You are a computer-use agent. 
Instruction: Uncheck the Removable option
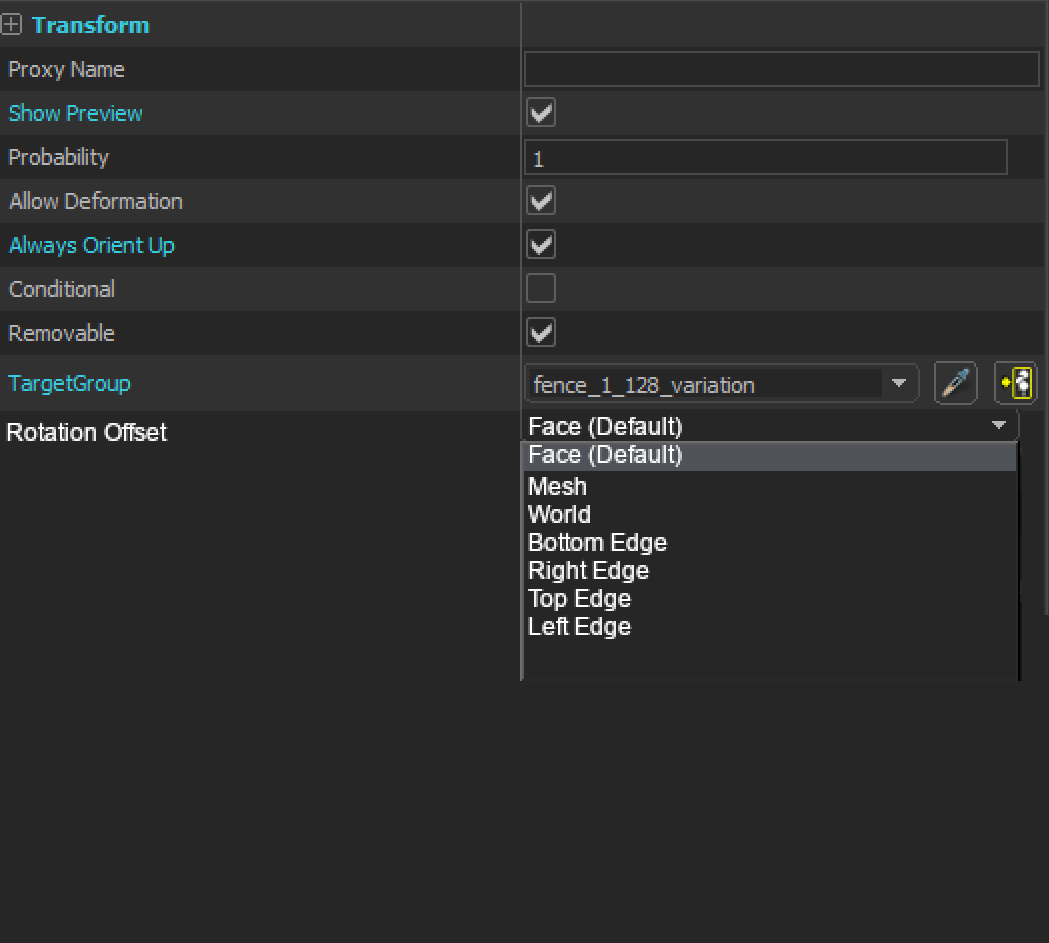(540, 332)
